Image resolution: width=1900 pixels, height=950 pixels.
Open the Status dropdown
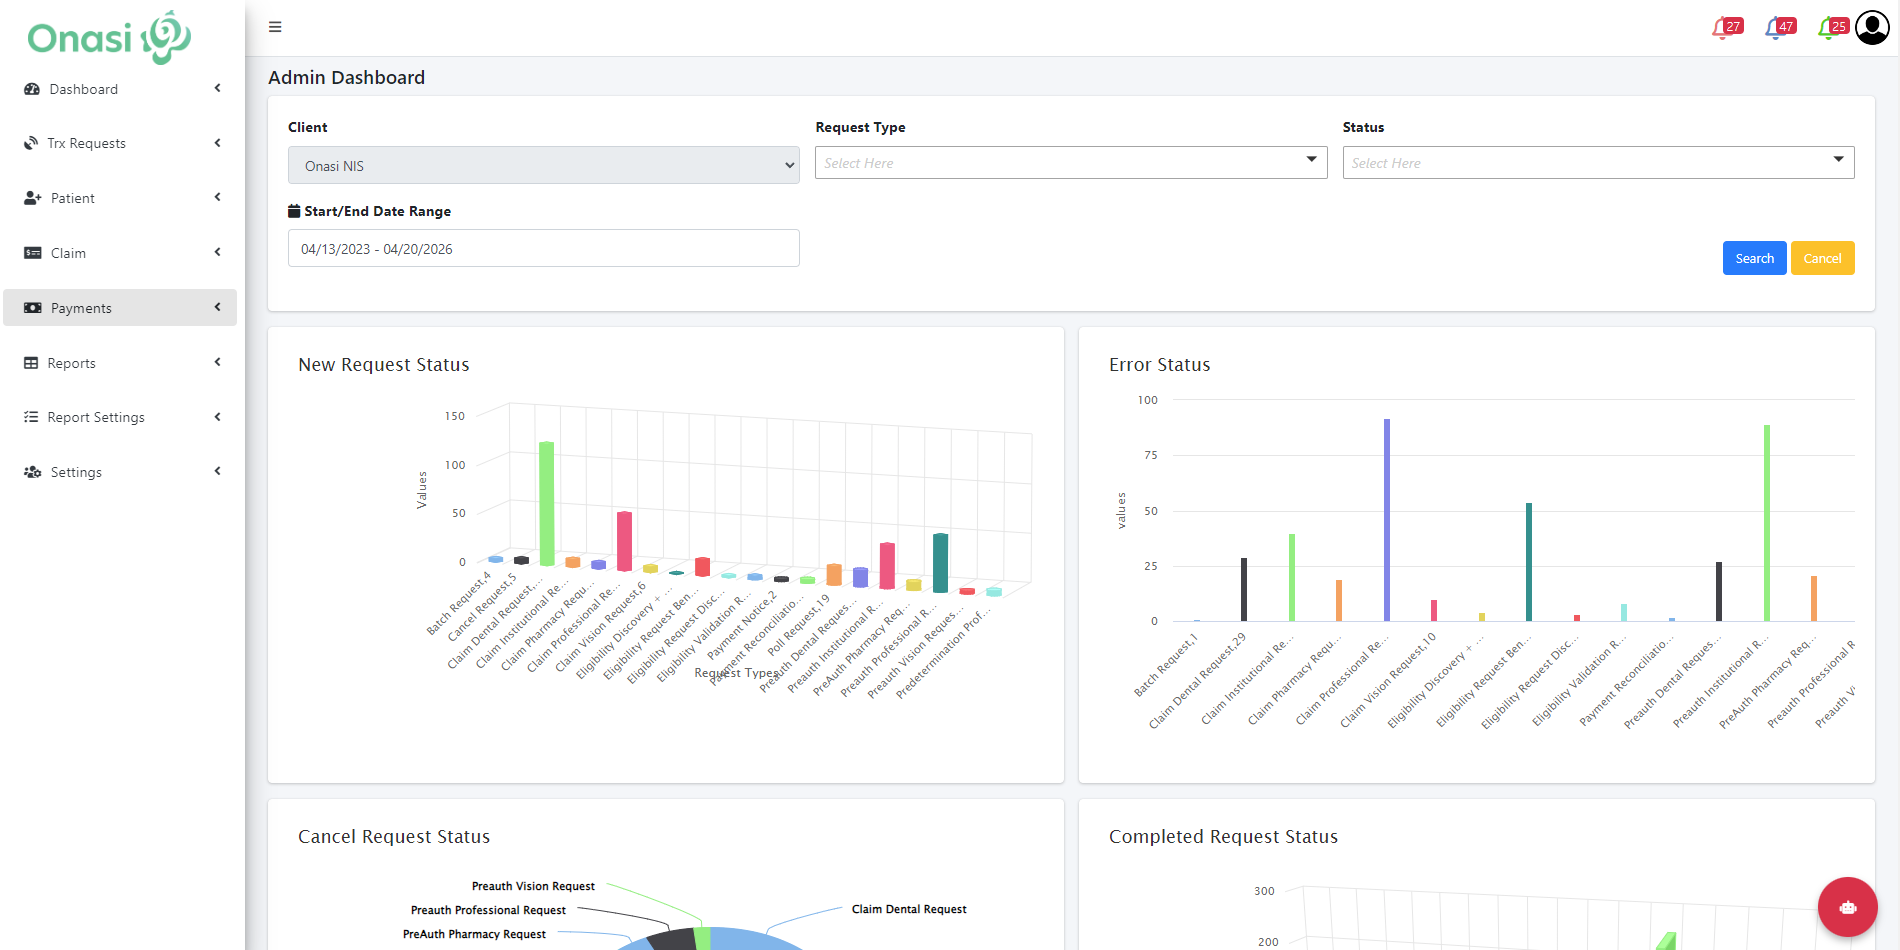click(x=1597, y=163)
